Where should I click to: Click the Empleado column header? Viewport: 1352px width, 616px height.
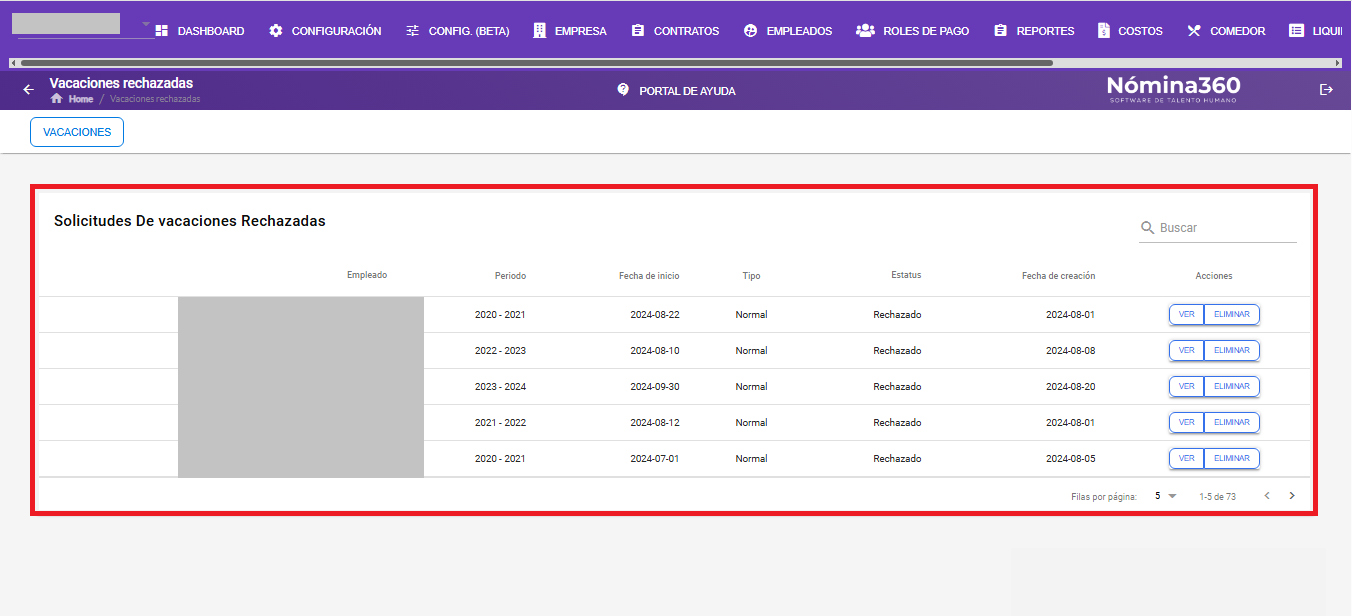(x=367, y=275)
